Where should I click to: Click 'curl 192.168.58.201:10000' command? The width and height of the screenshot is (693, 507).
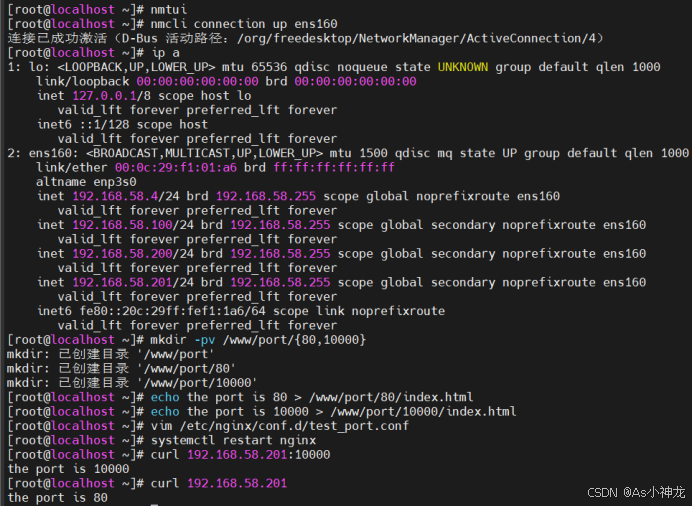[x=240, y=455]
